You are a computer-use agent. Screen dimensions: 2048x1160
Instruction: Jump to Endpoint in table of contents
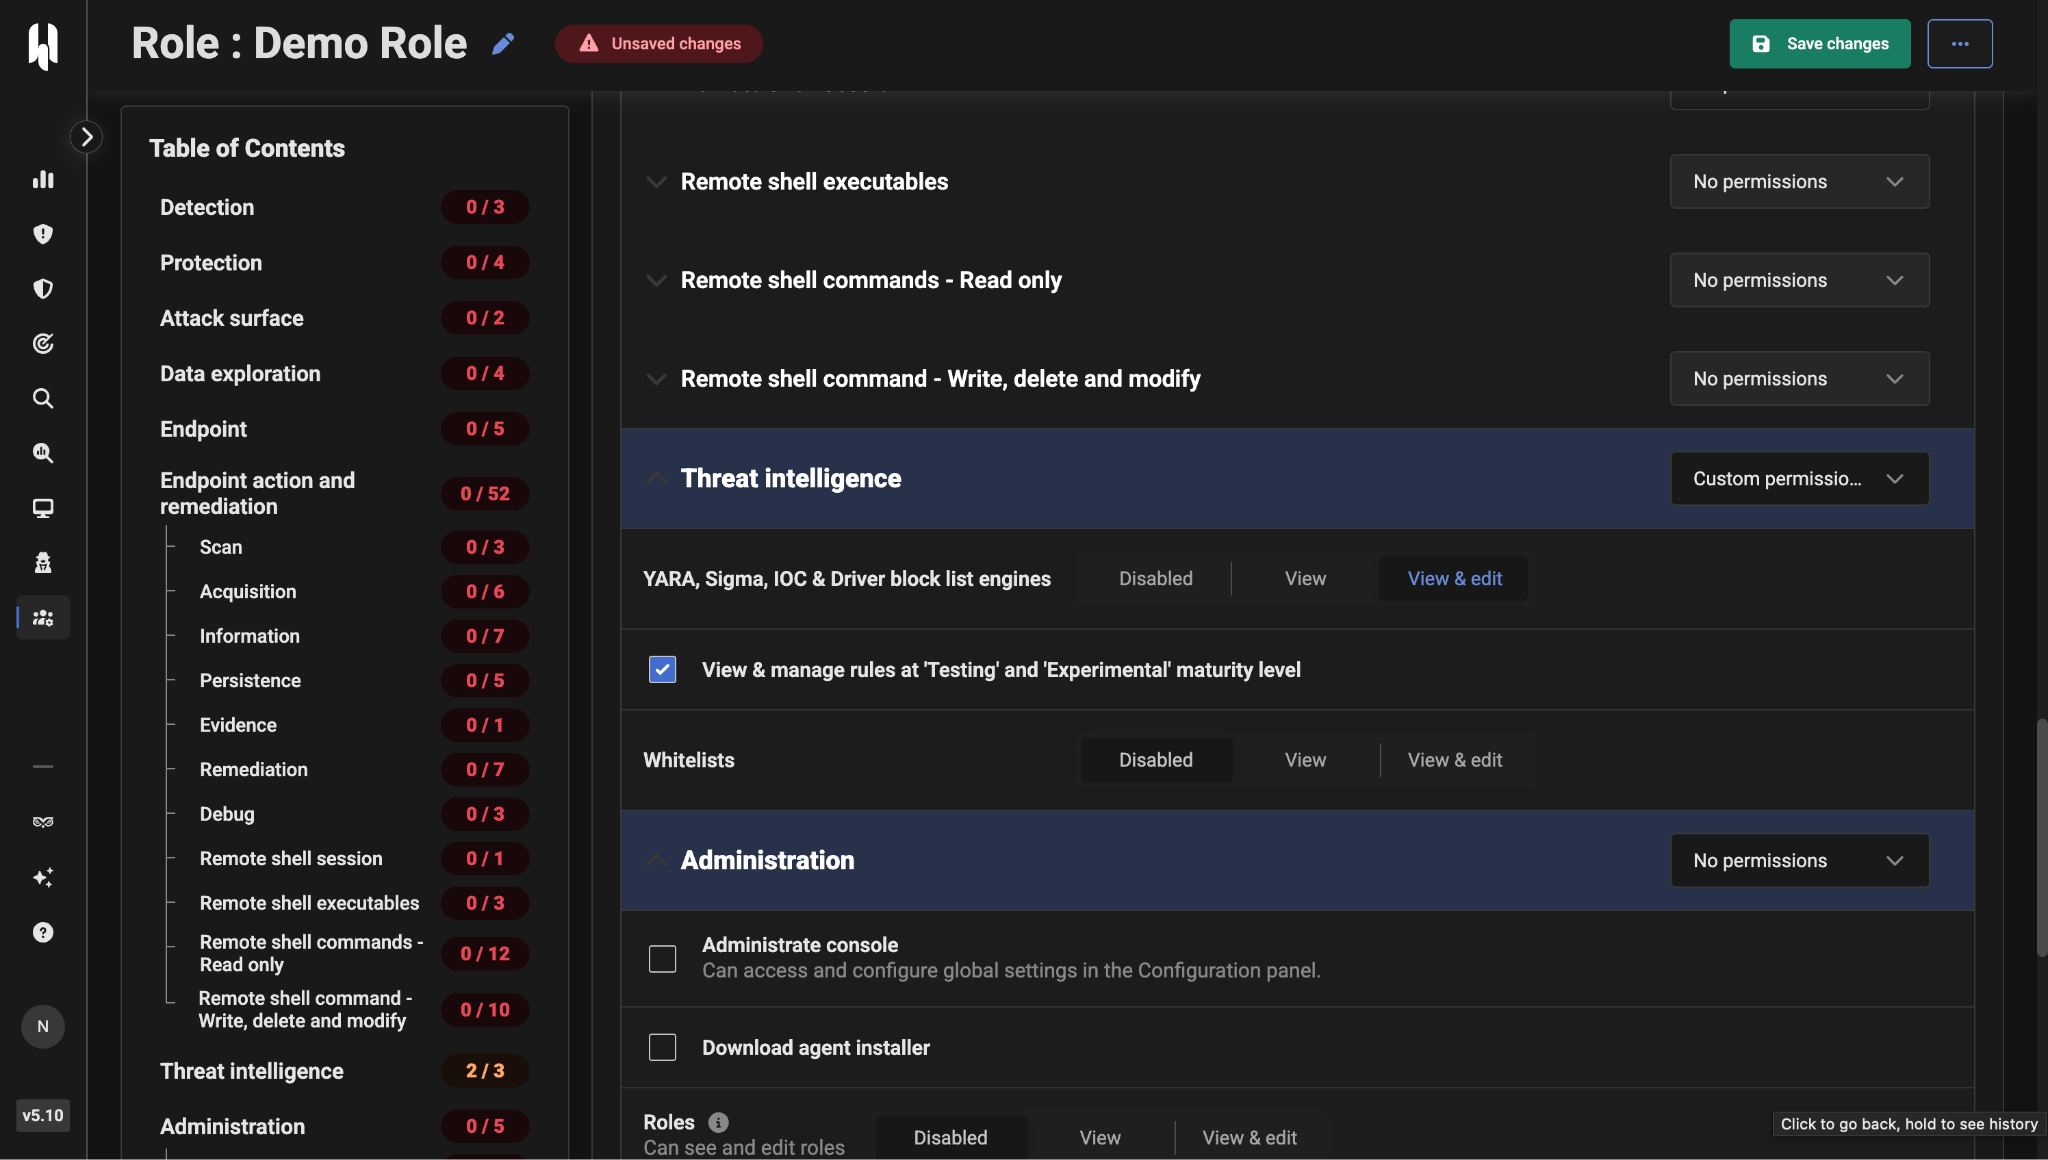tap(203, 429)
